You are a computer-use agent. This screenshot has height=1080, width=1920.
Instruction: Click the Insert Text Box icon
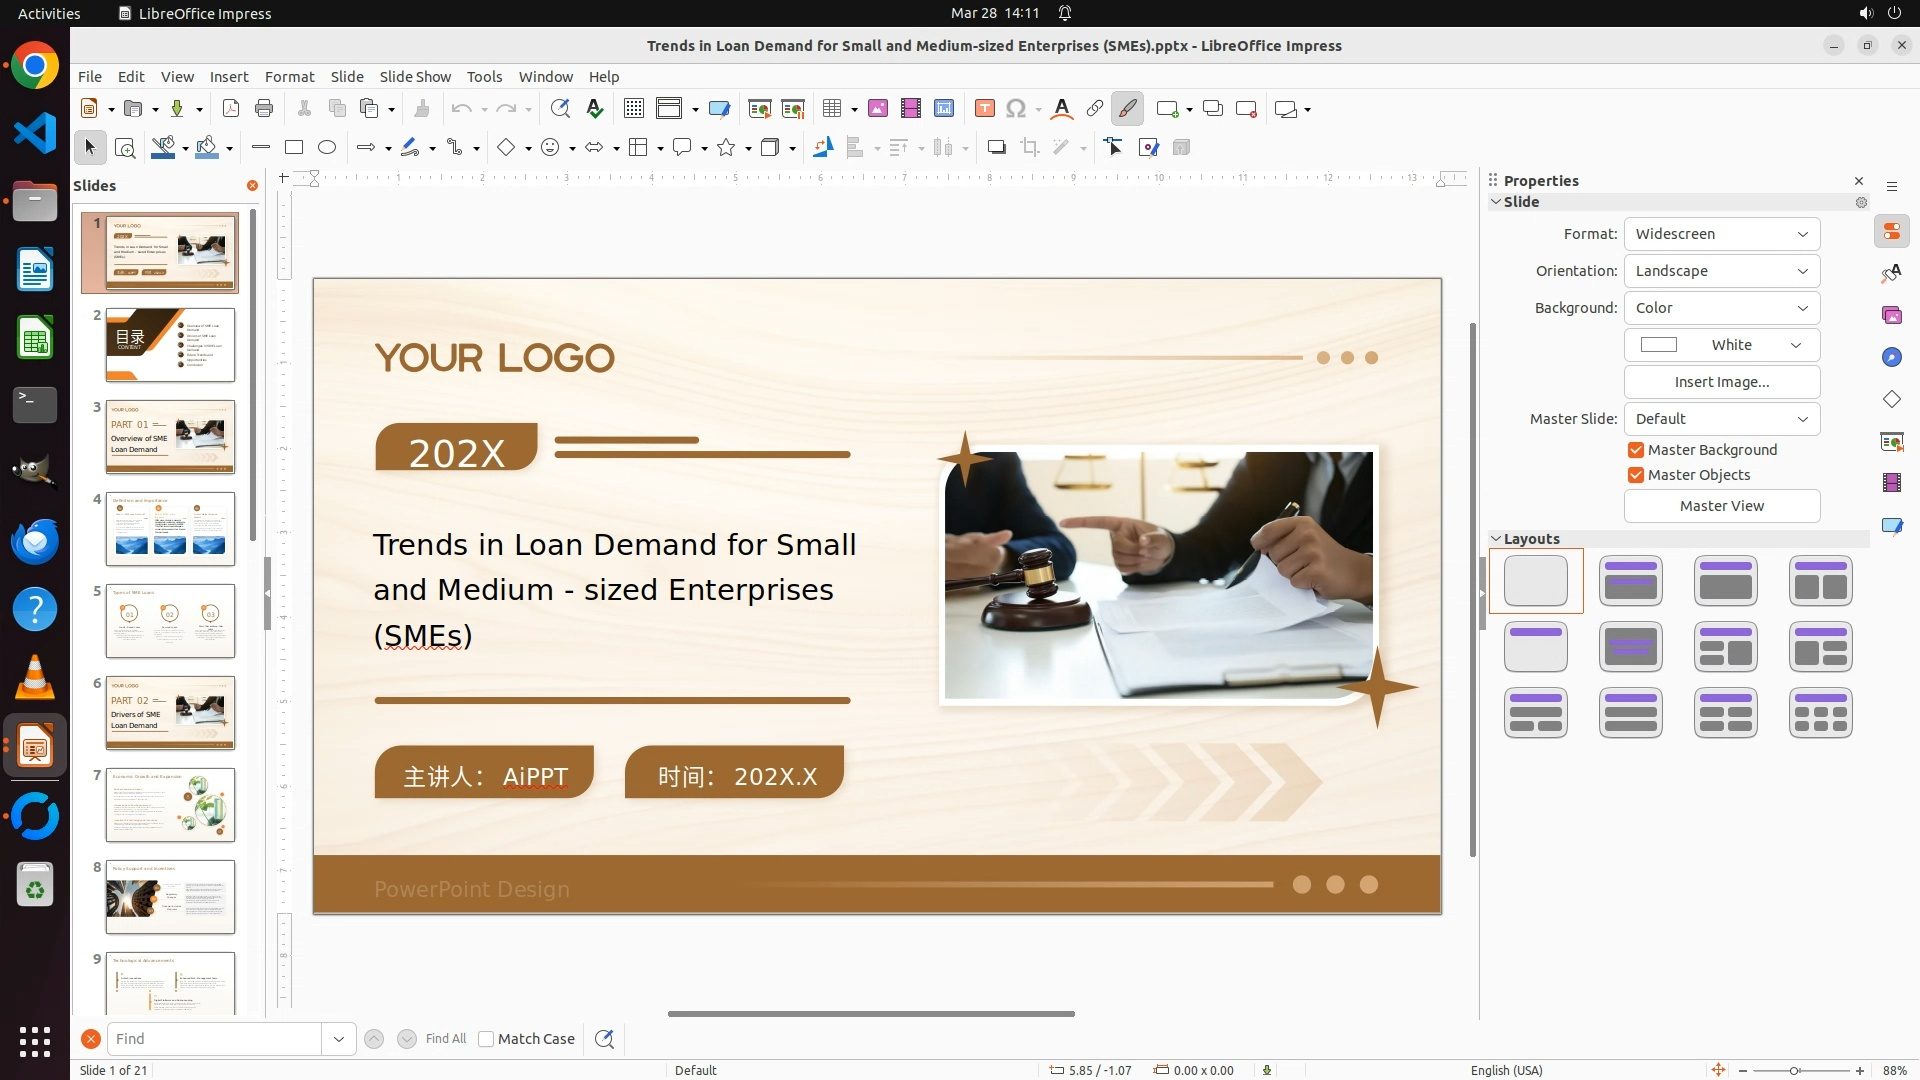[x=984, y=109]
